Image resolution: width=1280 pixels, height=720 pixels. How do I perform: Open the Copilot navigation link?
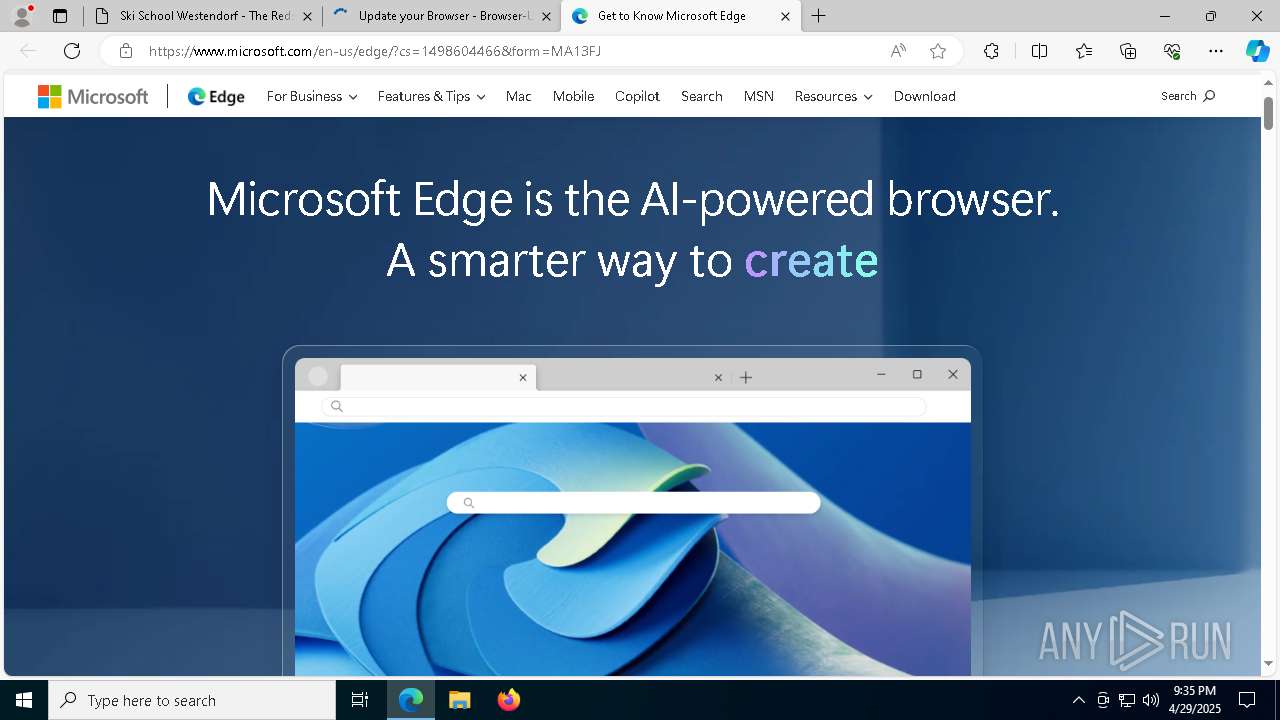coord(637,96)
